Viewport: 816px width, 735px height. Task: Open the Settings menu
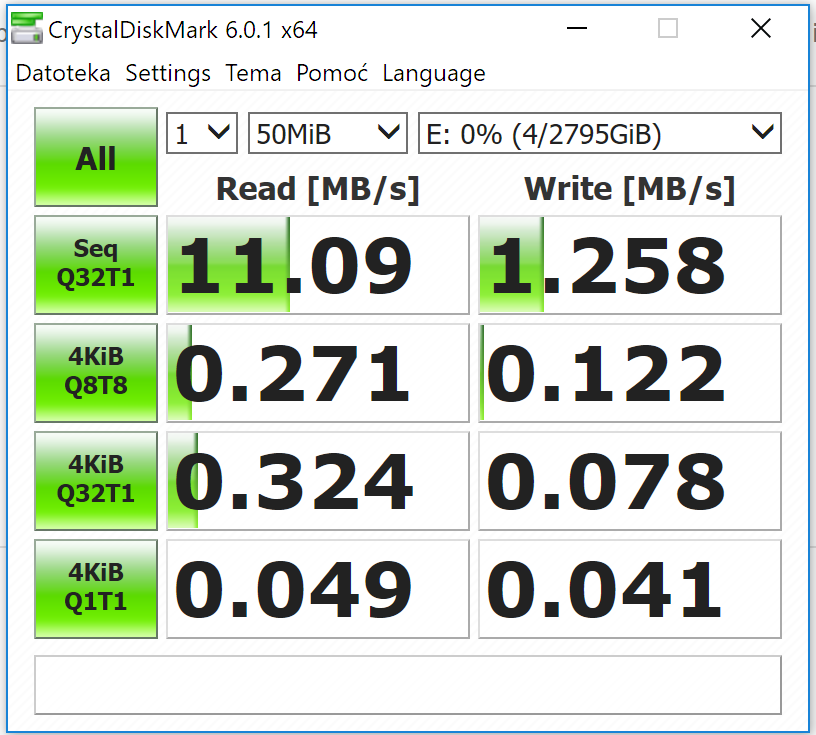[x=168, y=73]
